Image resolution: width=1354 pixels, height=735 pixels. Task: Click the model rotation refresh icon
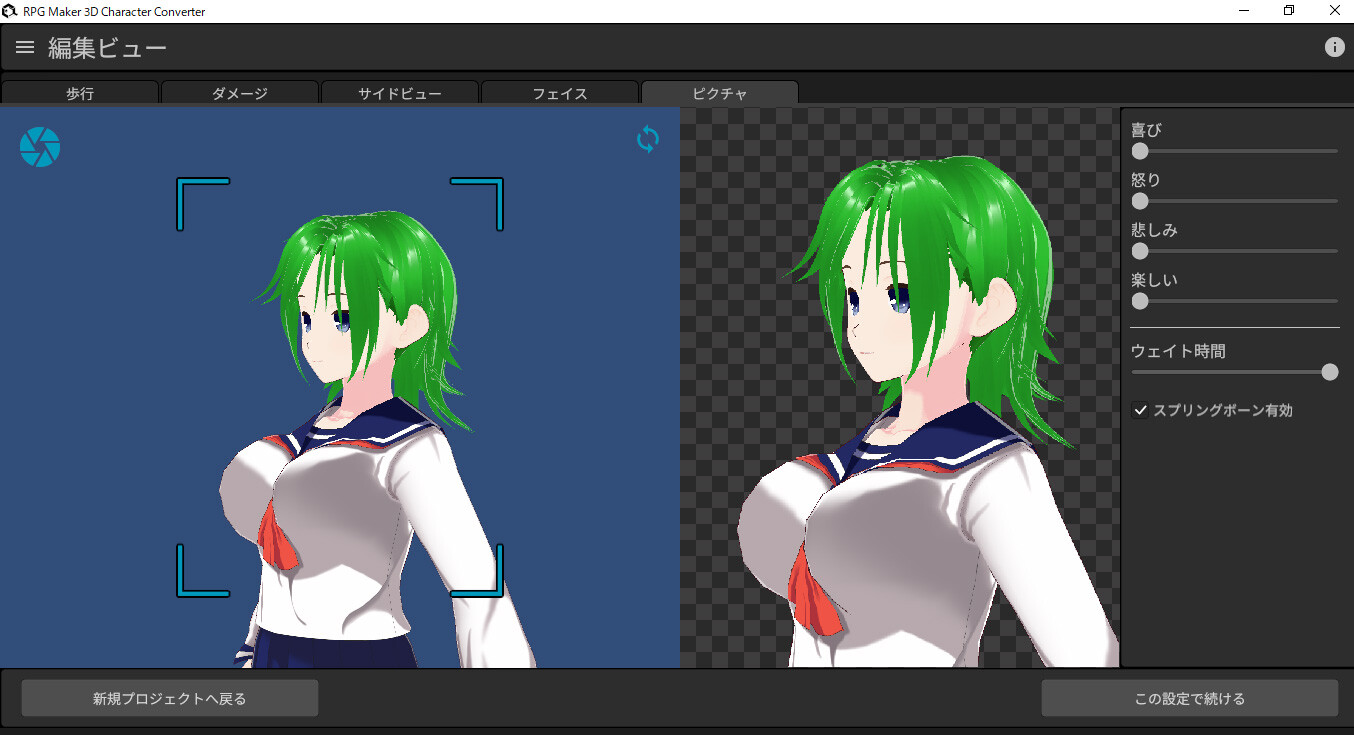coord(647,140)
